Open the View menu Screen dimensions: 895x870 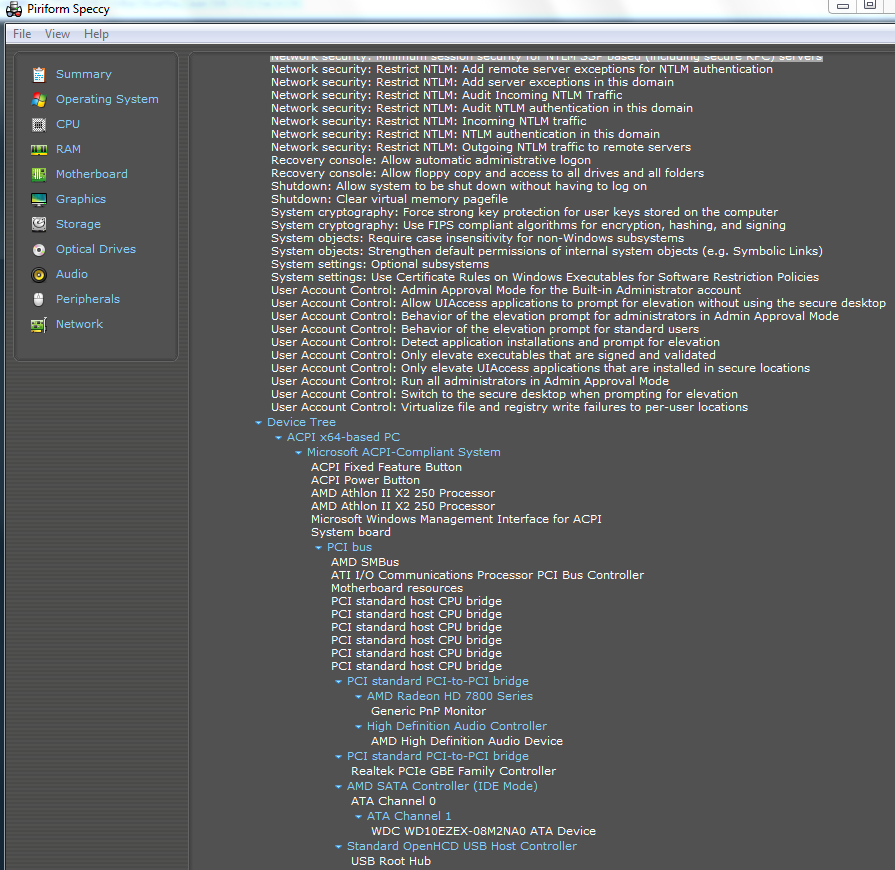point(57,34)
